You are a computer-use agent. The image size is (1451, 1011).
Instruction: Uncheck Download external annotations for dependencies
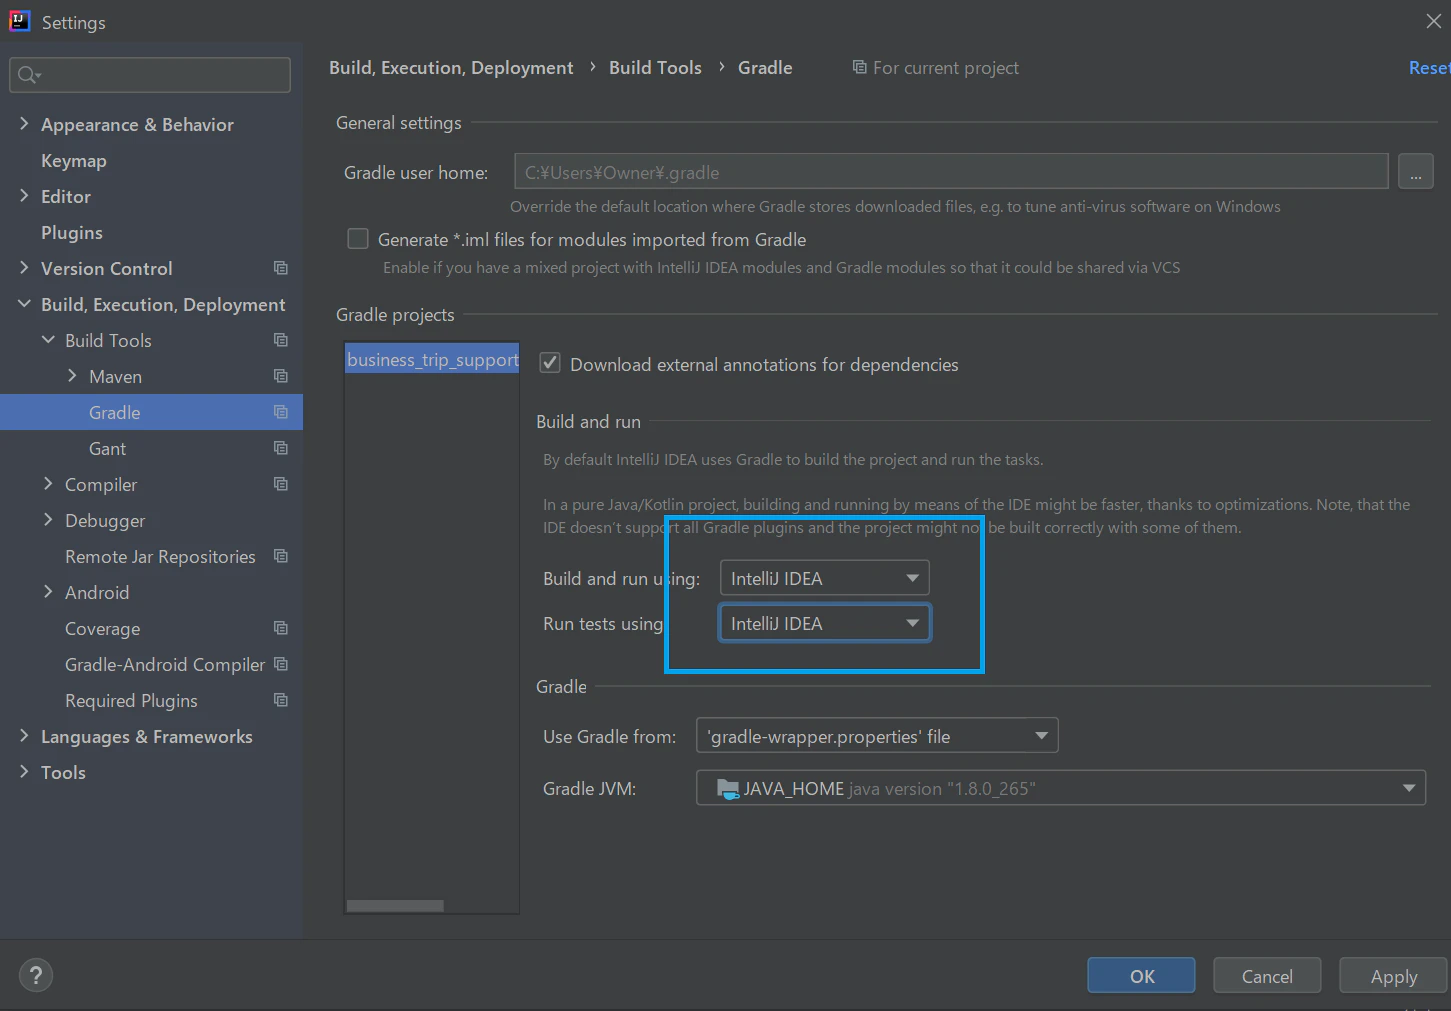(x=550, y=364)
